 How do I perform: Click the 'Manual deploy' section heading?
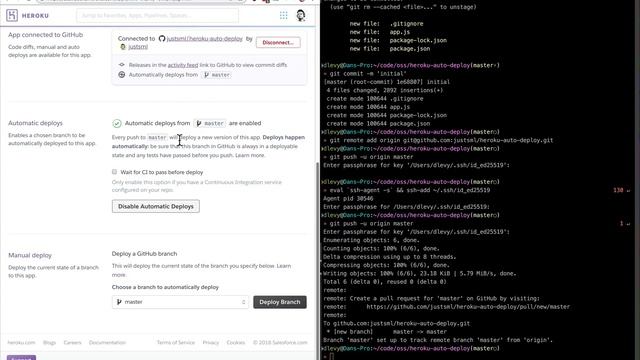click(30, 255)
